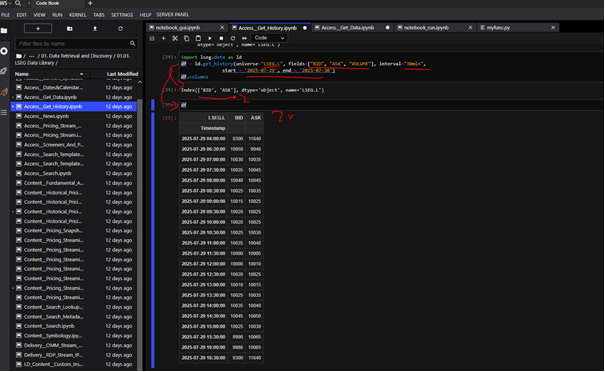Viewport: 605px width, 372px height.
Task: Open Access__Screeners_And_P... notebook
Action: 73,145
